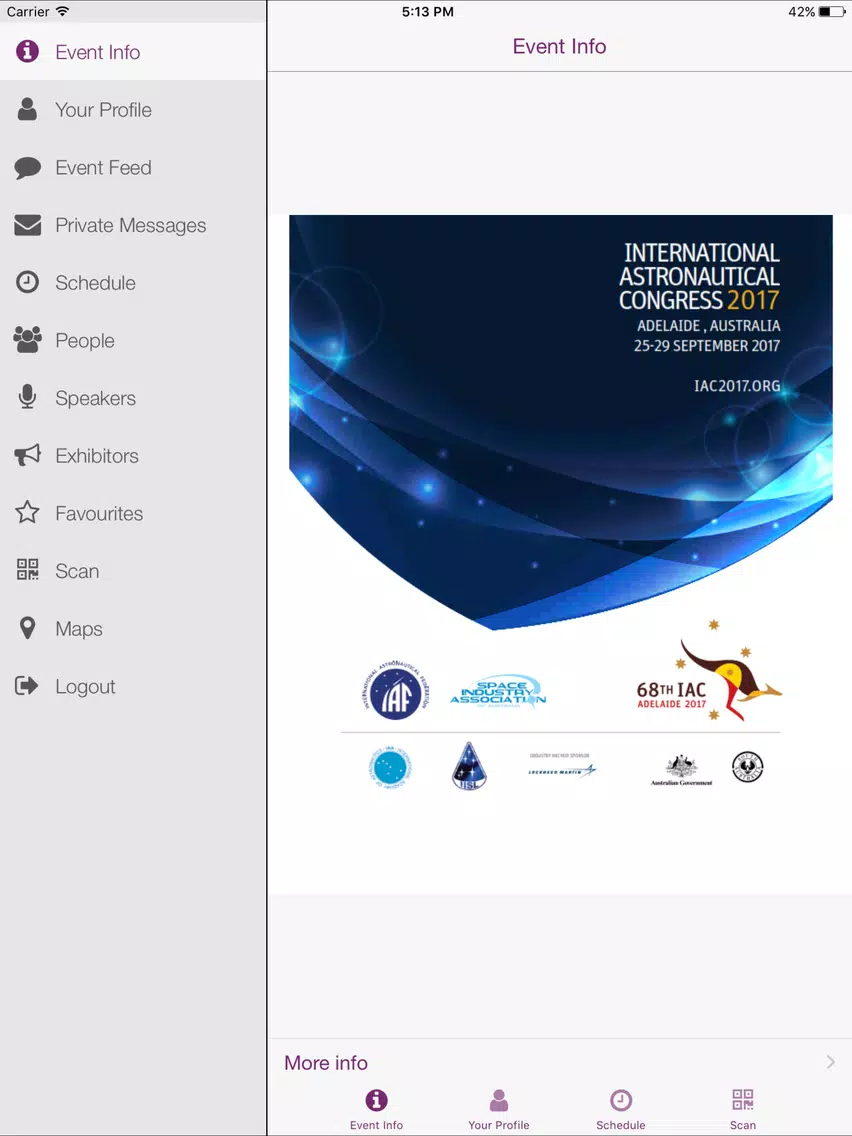The width and height of the screenshot is (852, 1136).
Task: Open Scan label in sidebar menu
Action: click(77, 571)
